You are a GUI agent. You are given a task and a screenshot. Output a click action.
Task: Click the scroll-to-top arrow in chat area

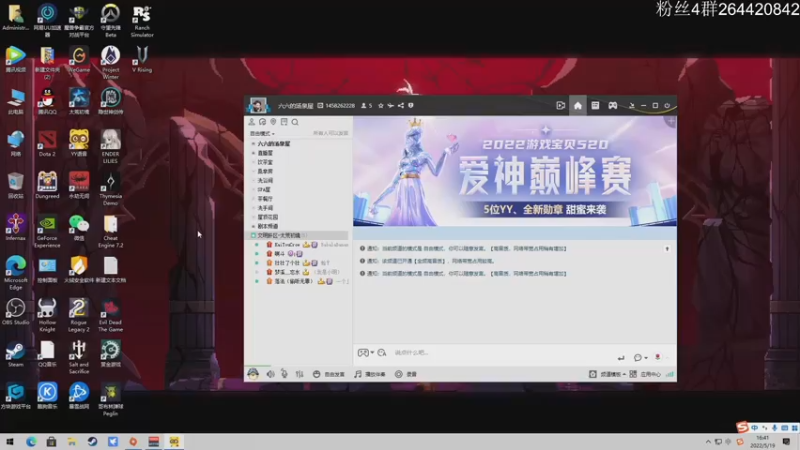(667, 249)
